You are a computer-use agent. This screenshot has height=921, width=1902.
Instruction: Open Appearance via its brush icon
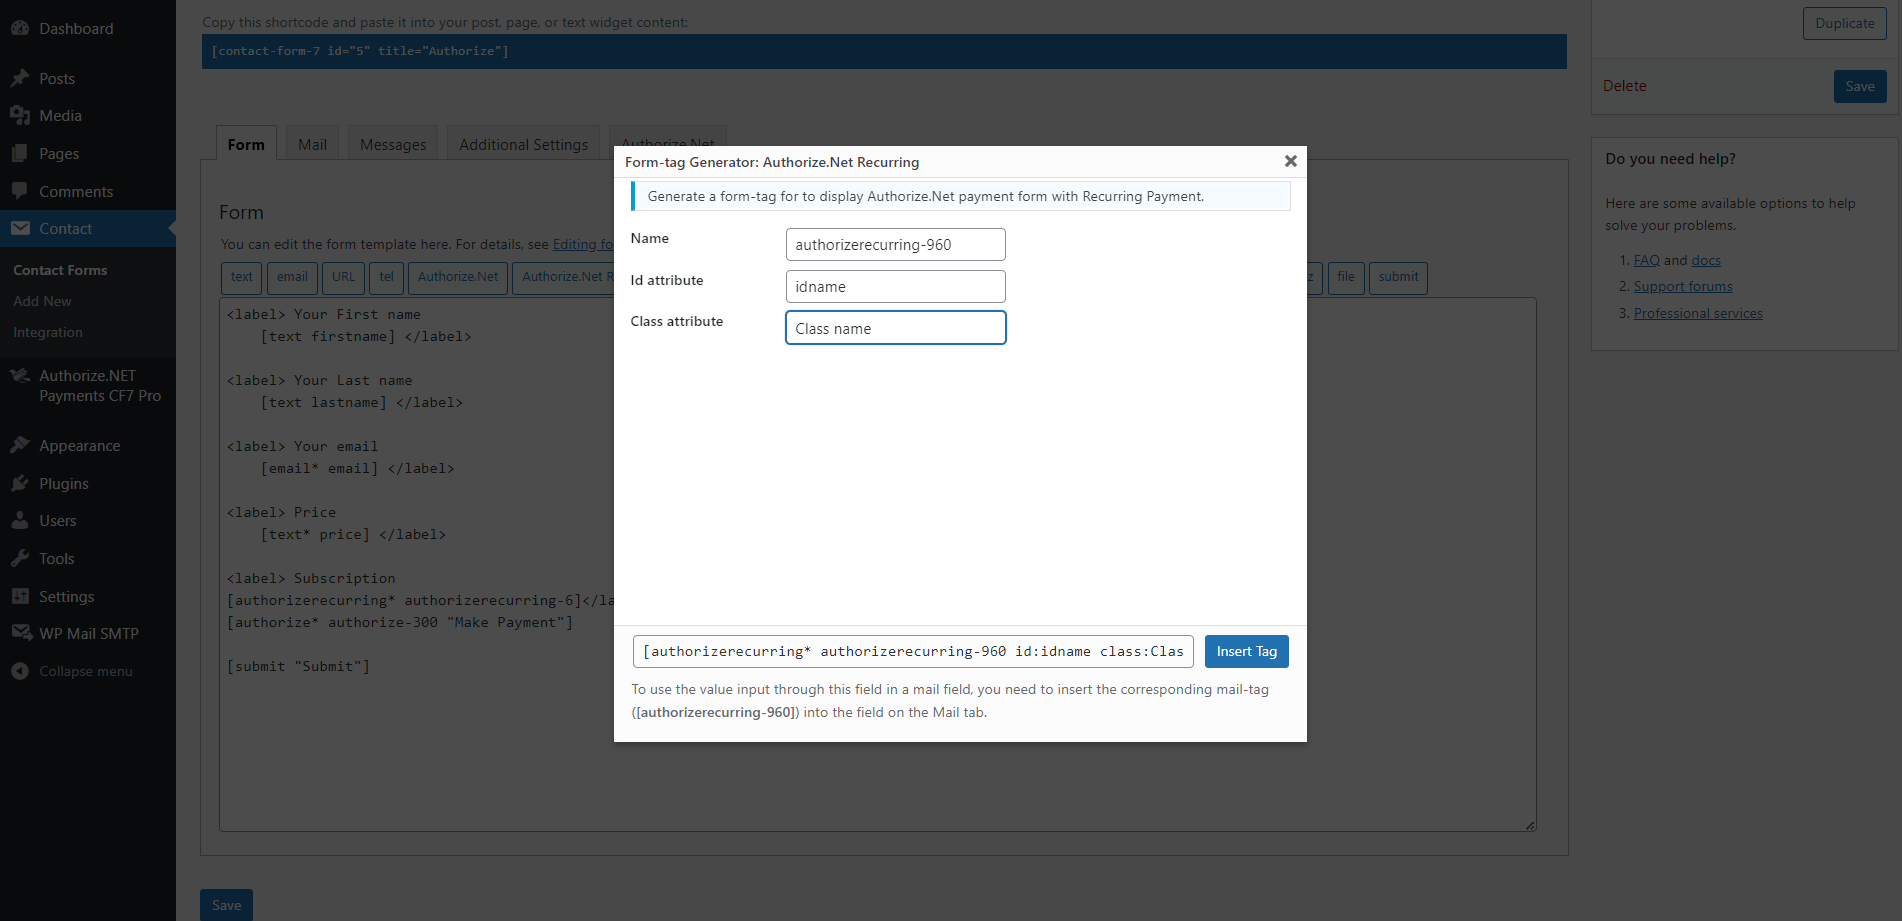click(20, 445)
